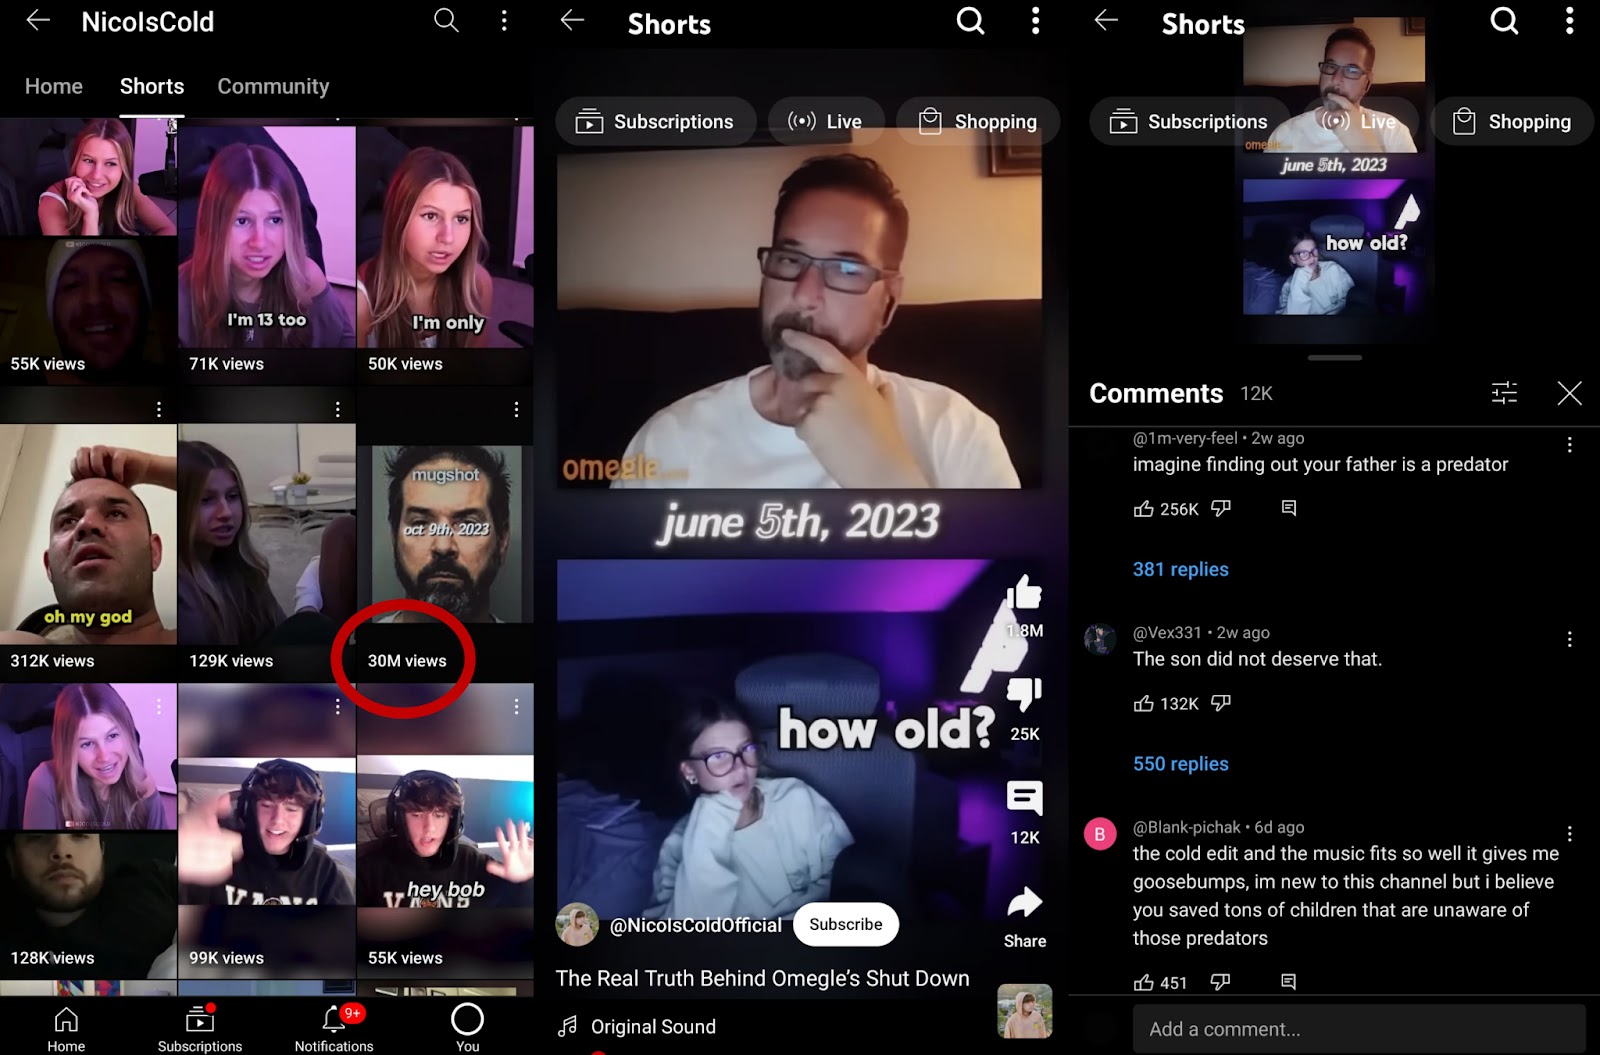Open search in comments Shorts screen
The height and width of the screenshot is (1055, 1600).
pos(1504,20)
